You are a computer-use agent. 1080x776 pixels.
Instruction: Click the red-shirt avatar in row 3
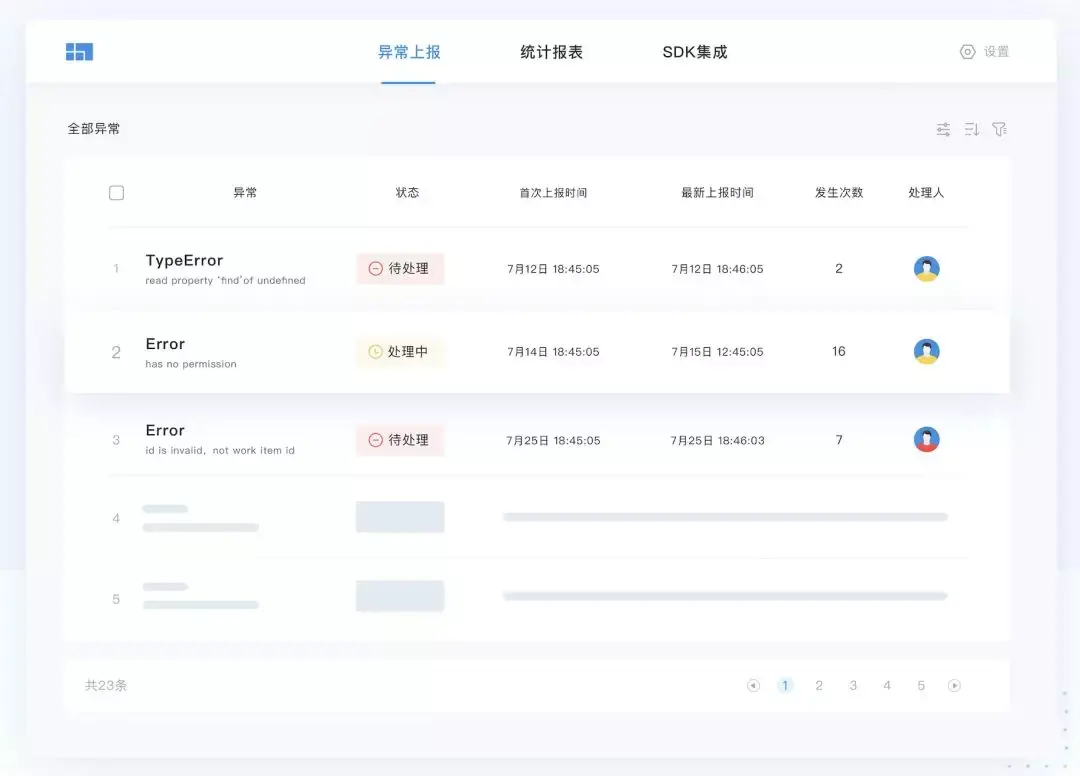coord(926,439)
